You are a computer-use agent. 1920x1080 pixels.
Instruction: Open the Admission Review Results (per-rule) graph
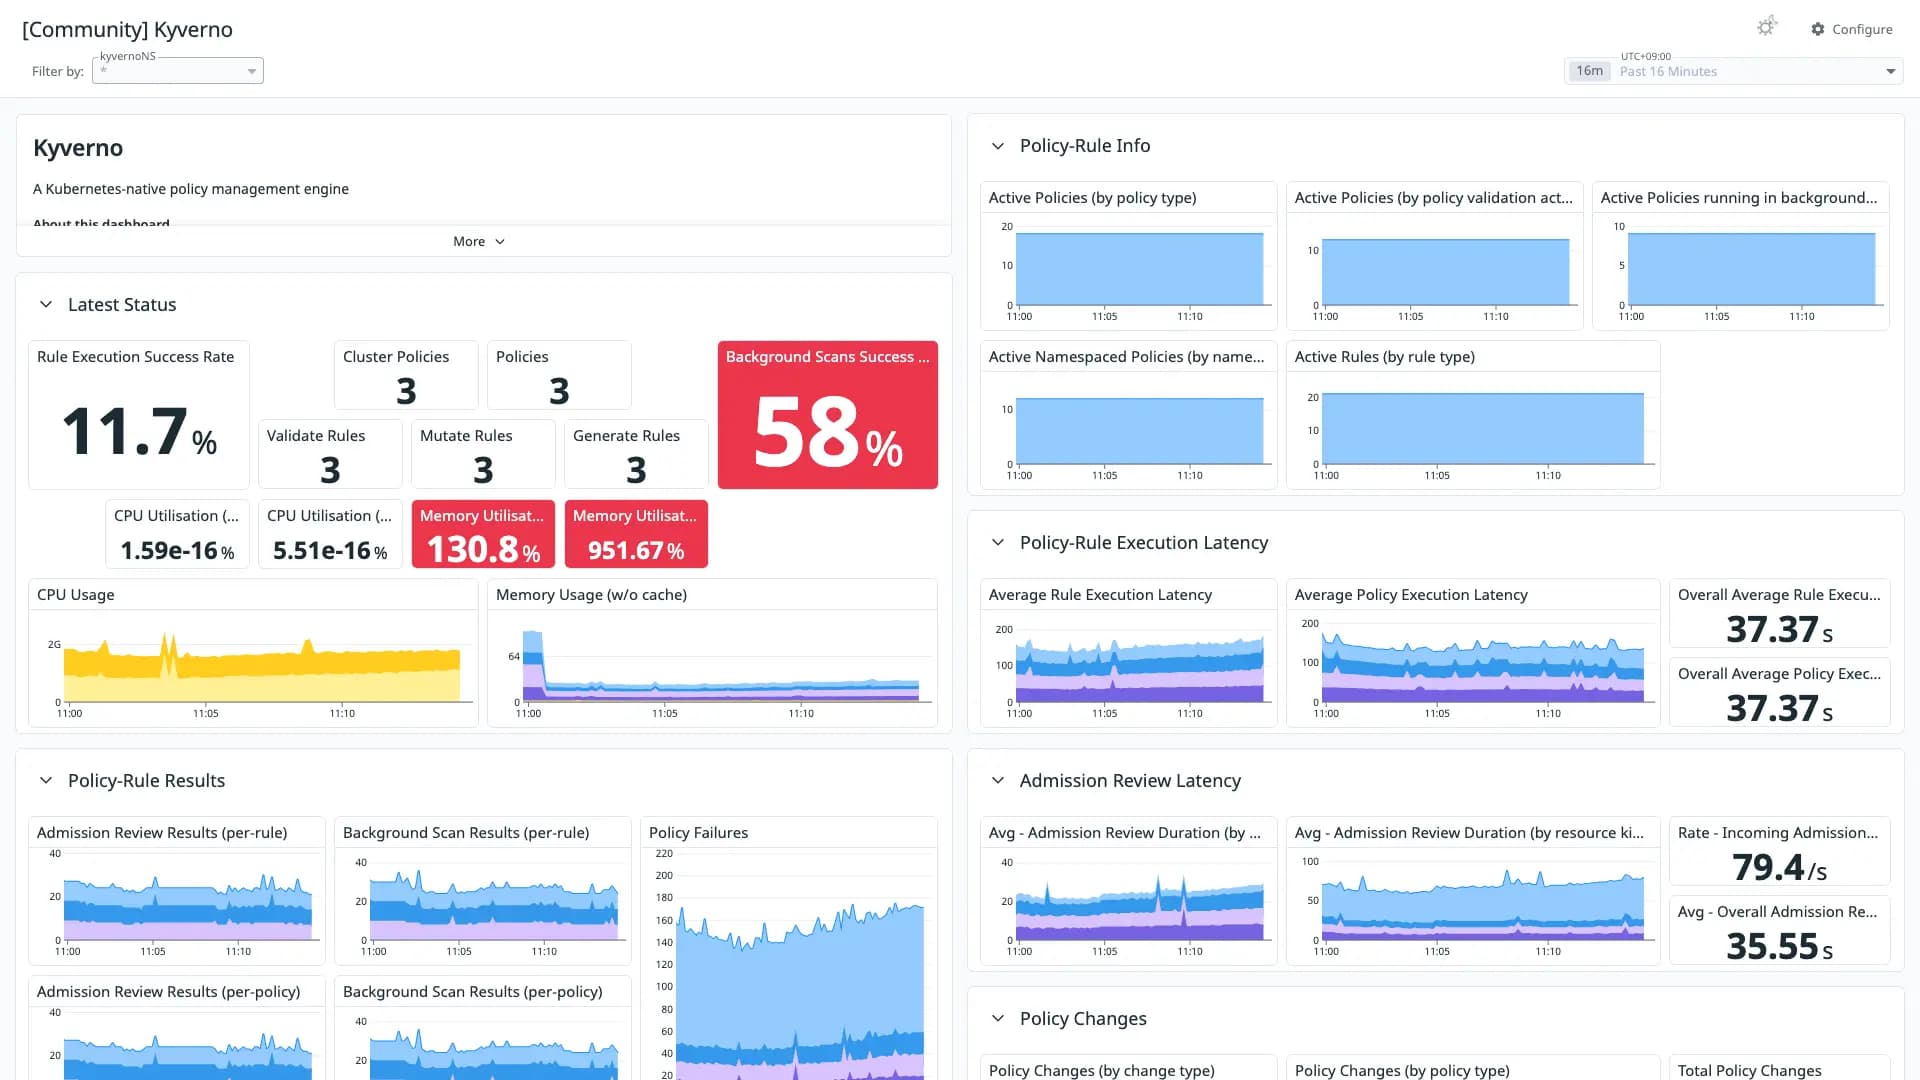pyautogui.click(x=177, y=891)
